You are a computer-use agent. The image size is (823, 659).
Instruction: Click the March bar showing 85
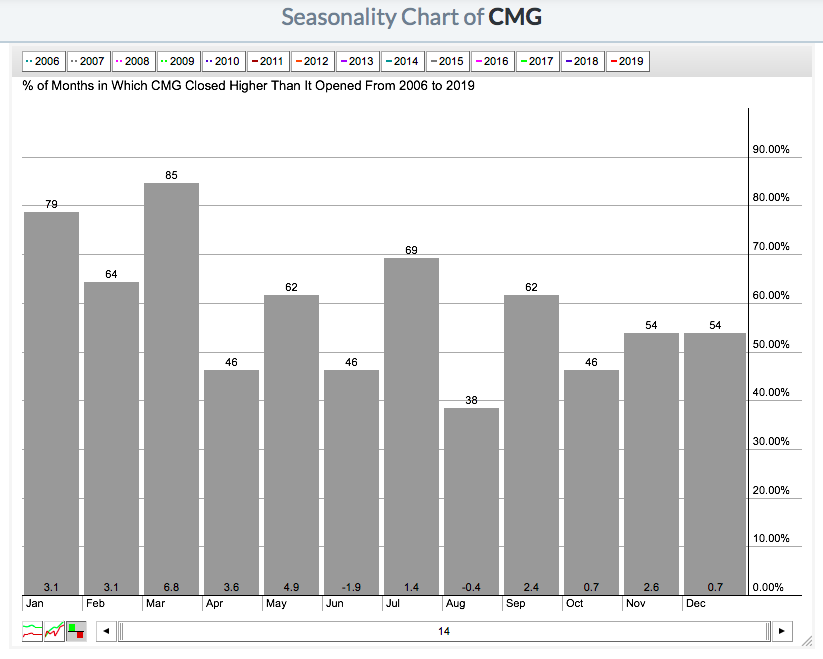click(x=171, y=388)
